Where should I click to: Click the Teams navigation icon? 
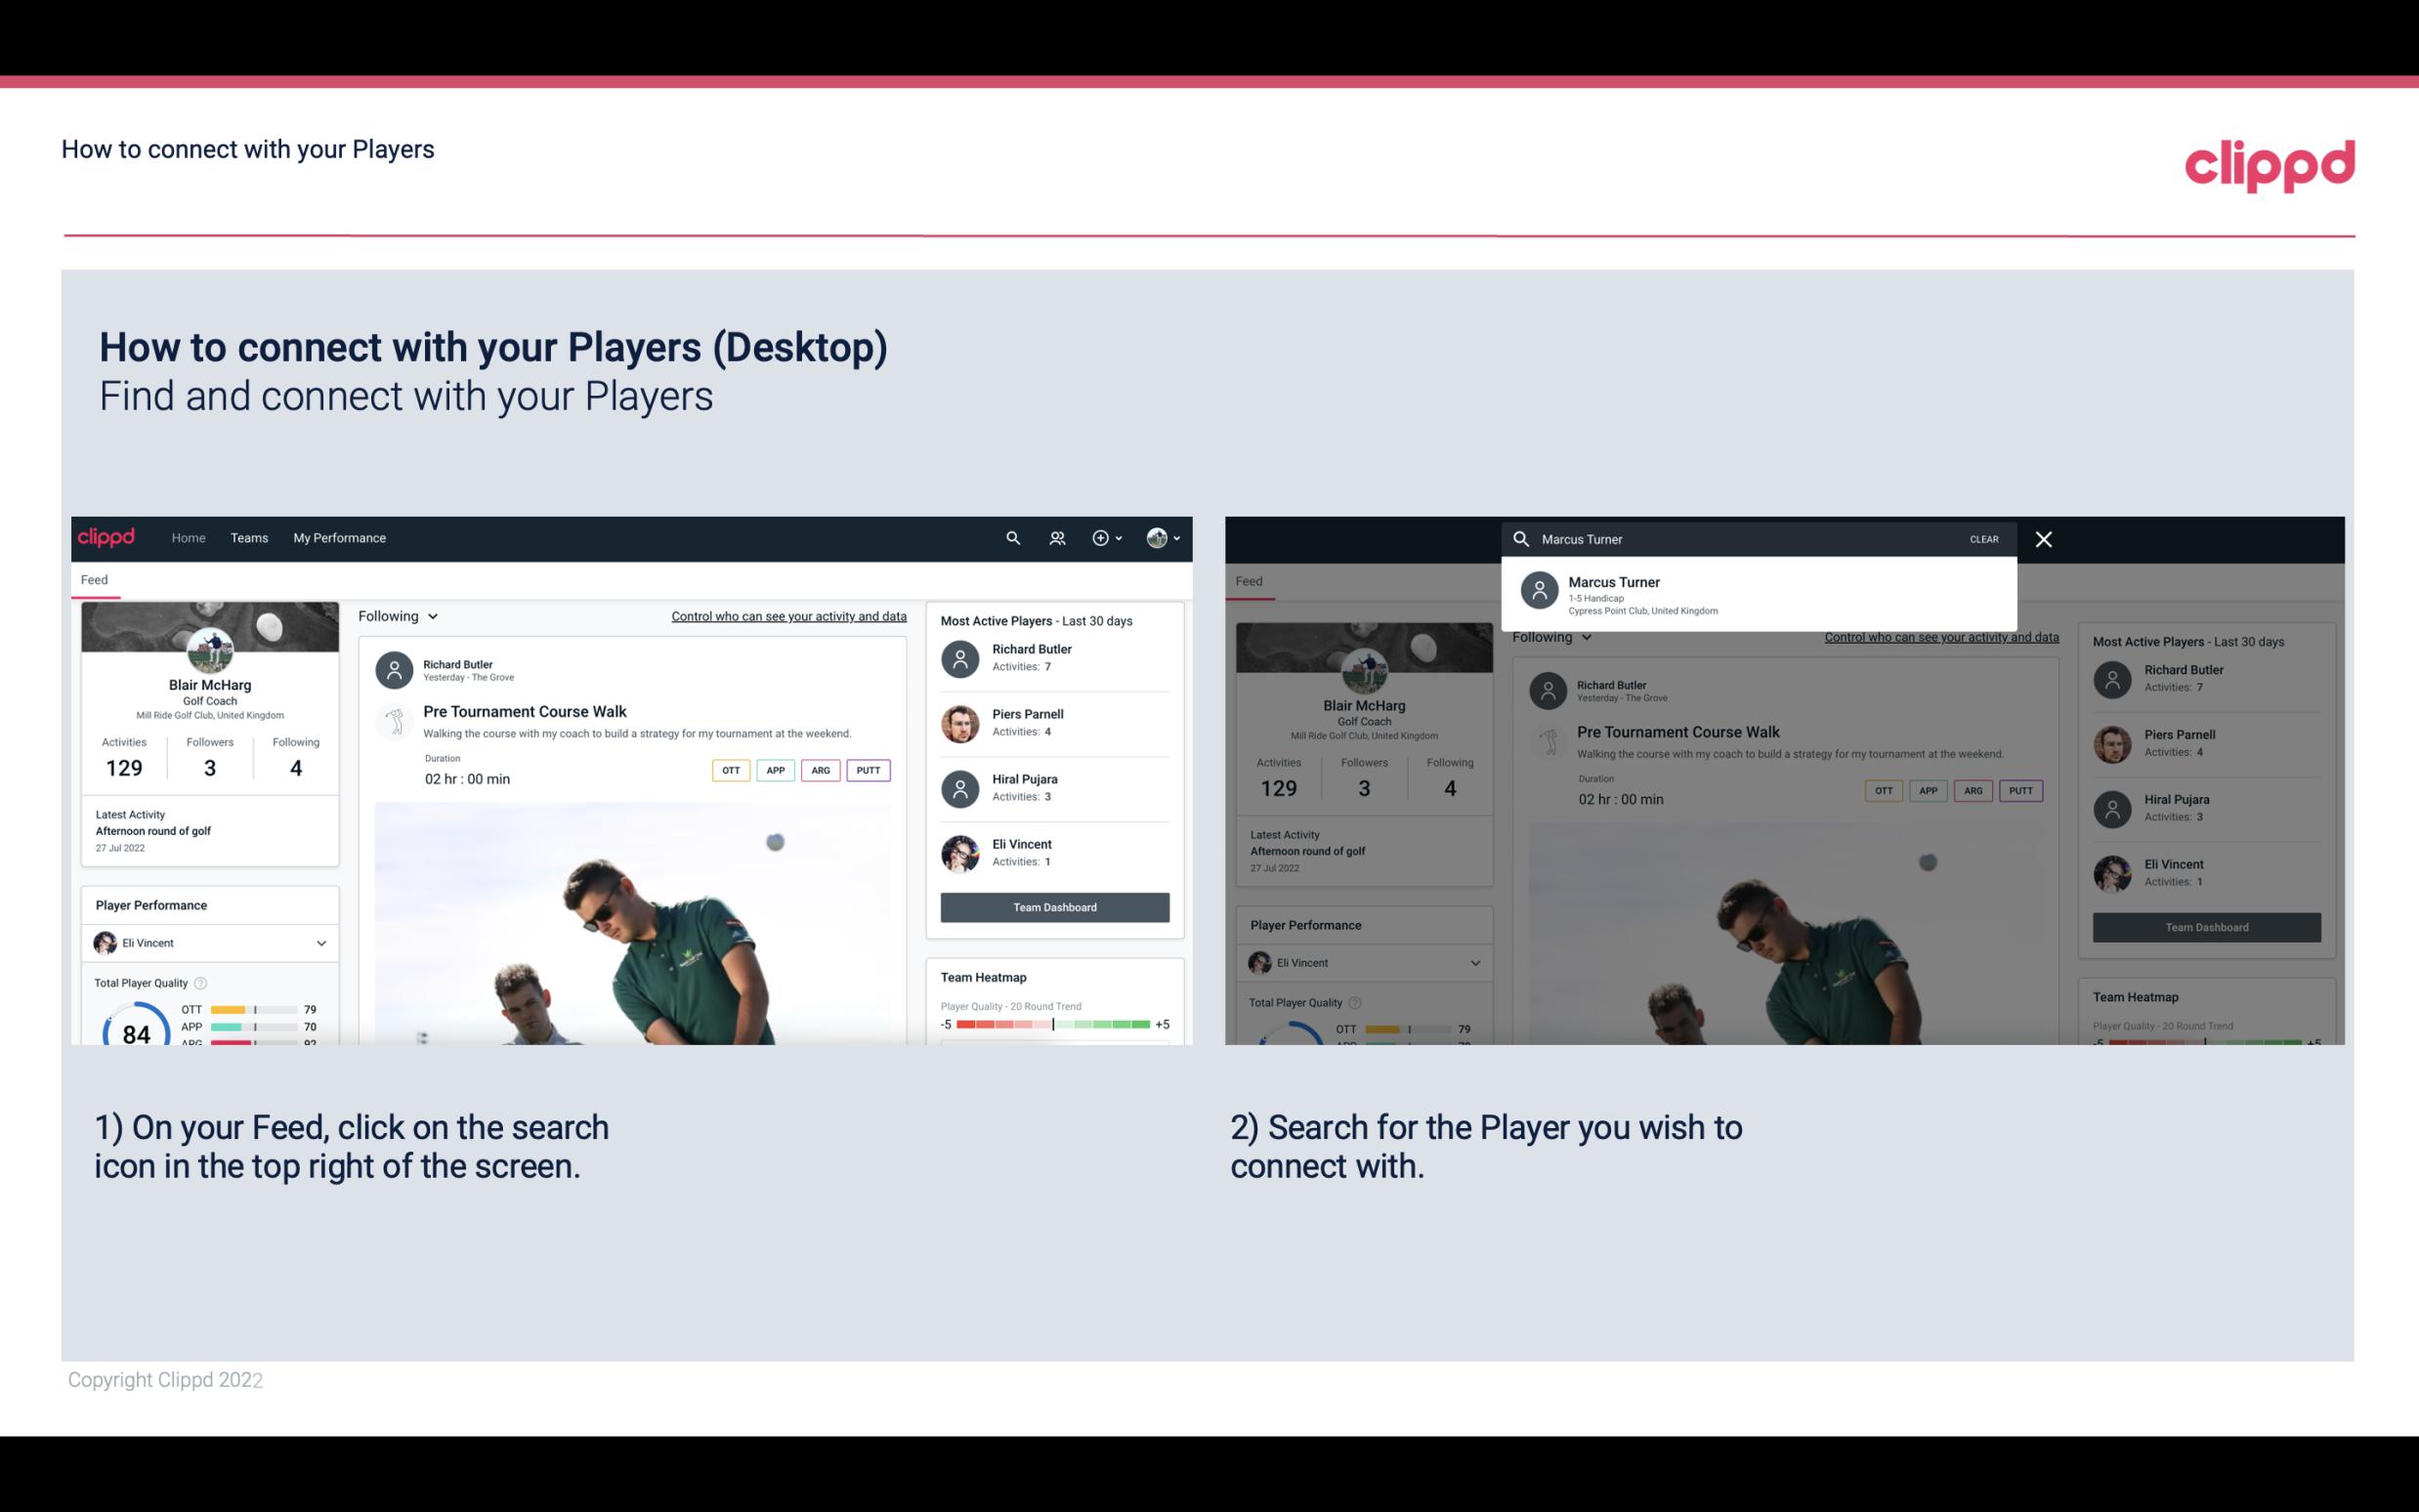click(249, 538)
